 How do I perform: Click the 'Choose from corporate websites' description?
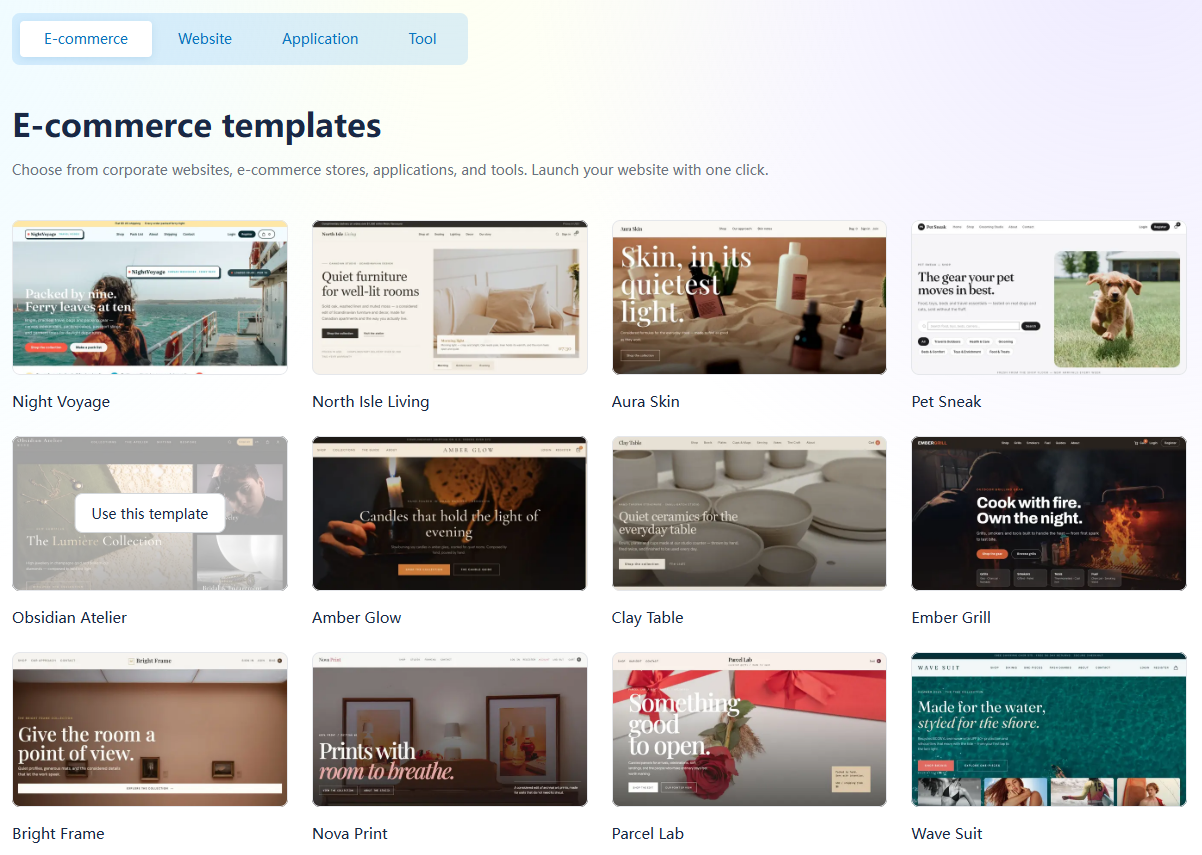pyautogui.click(x=390, y=170)
